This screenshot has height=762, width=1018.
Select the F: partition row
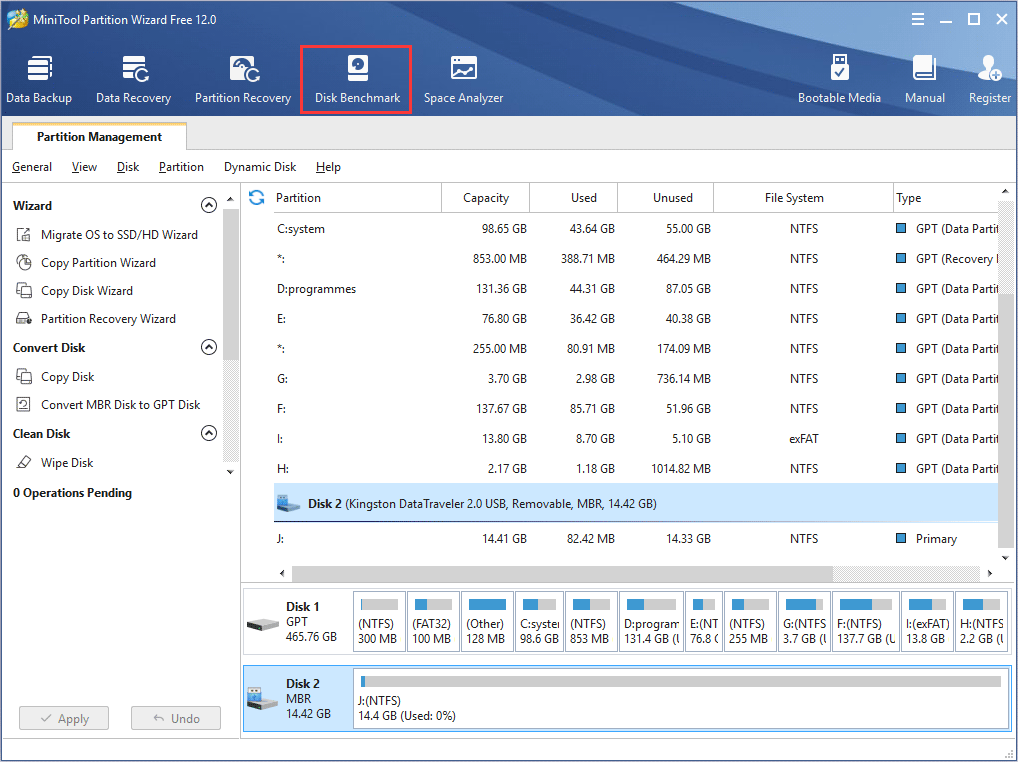(x=636, y=408)
